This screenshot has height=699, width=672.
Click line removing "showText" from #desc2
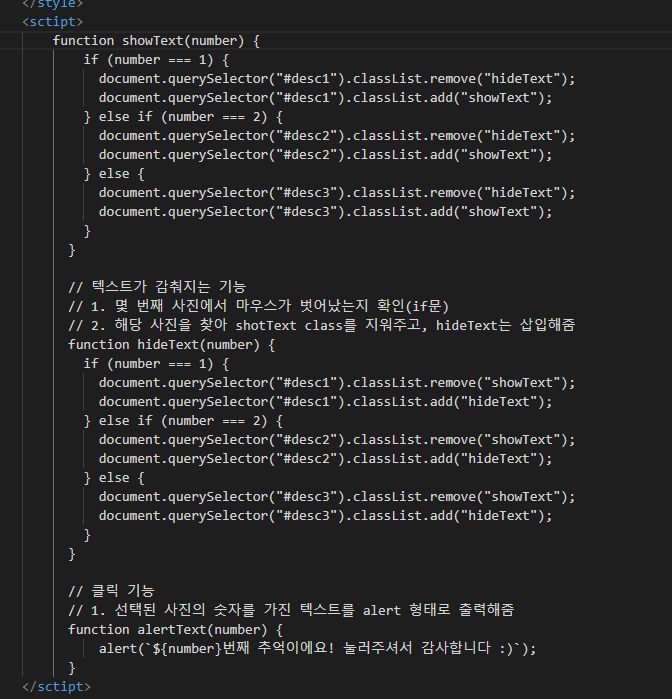click(337, 440)
